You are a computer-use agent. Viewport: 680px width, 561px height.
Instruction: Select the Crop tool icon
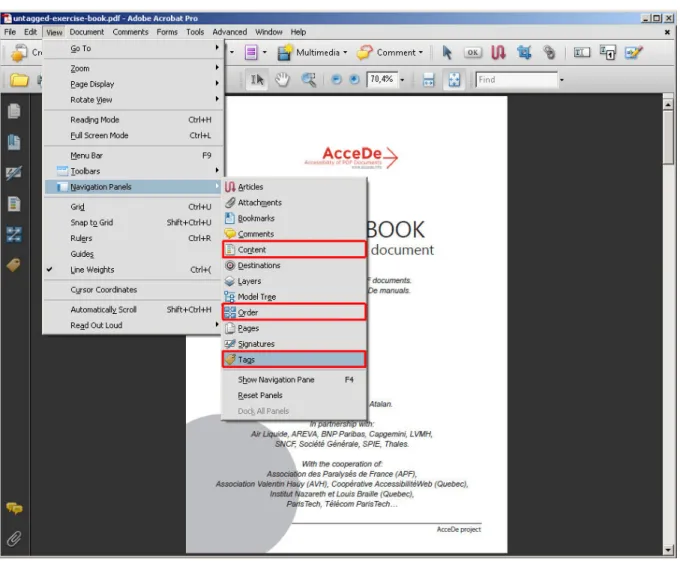point(524,53)
